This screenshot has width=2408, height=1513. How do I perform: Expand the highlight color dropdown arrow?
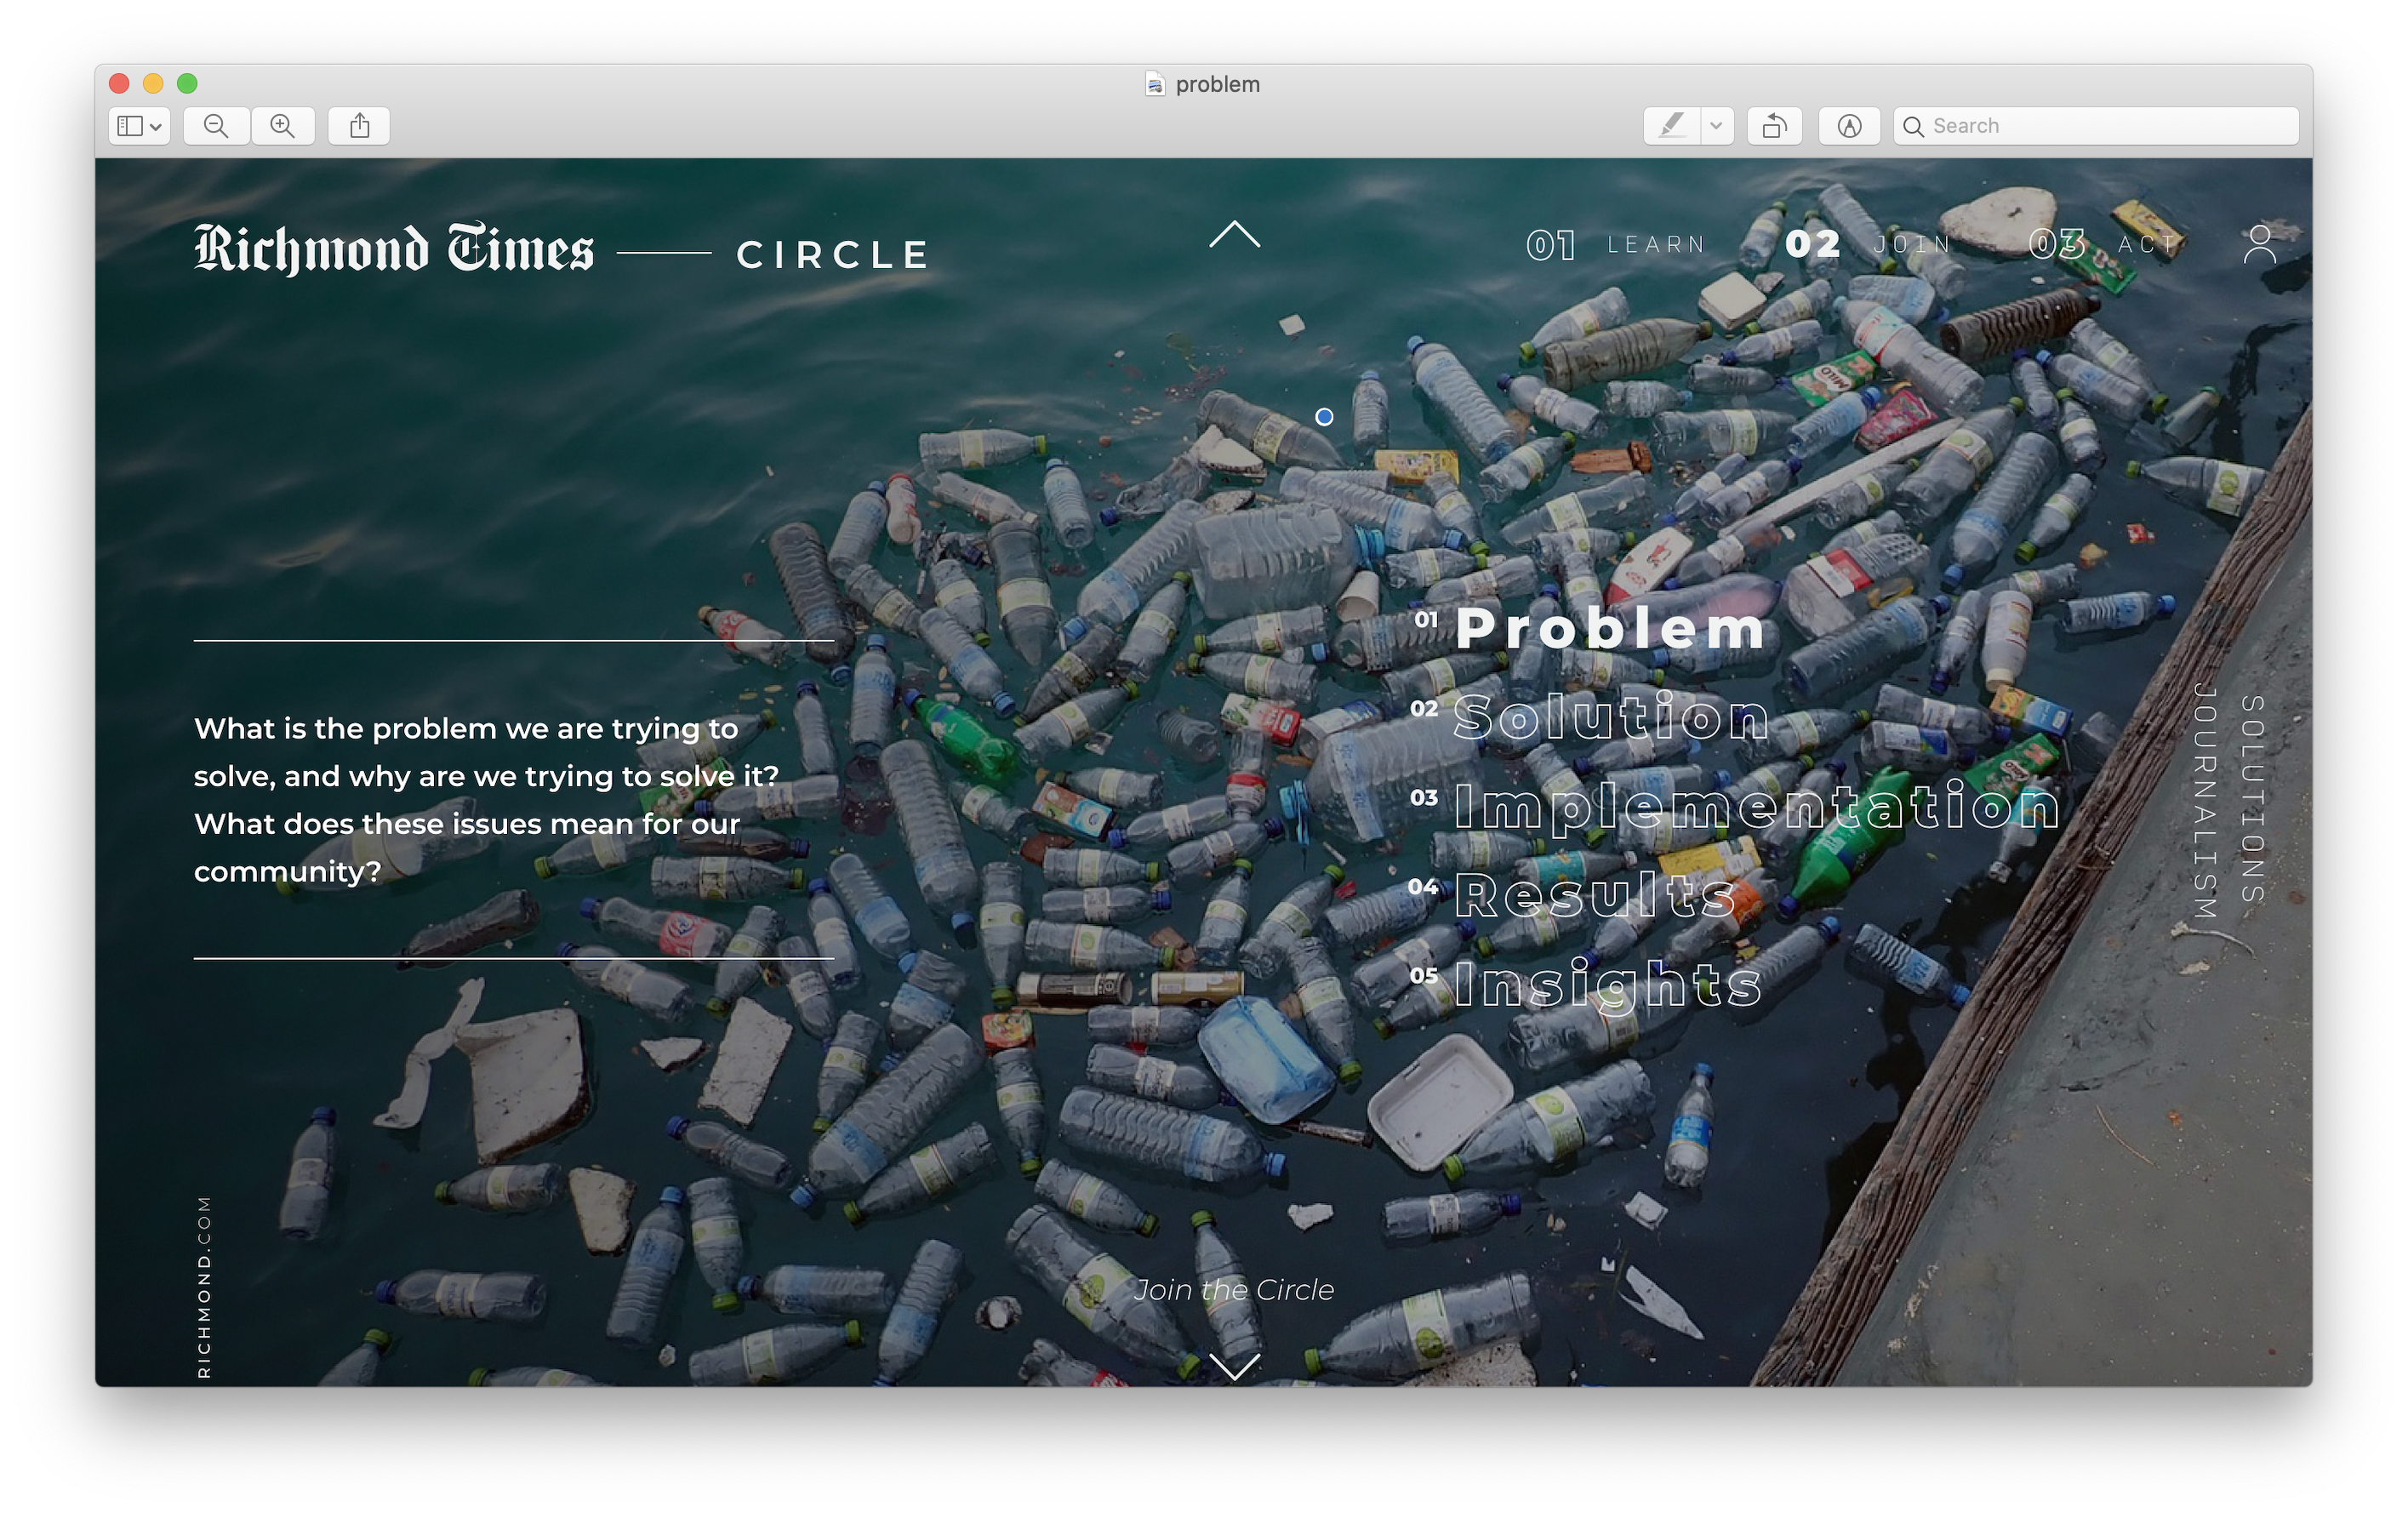point(1716,126)
